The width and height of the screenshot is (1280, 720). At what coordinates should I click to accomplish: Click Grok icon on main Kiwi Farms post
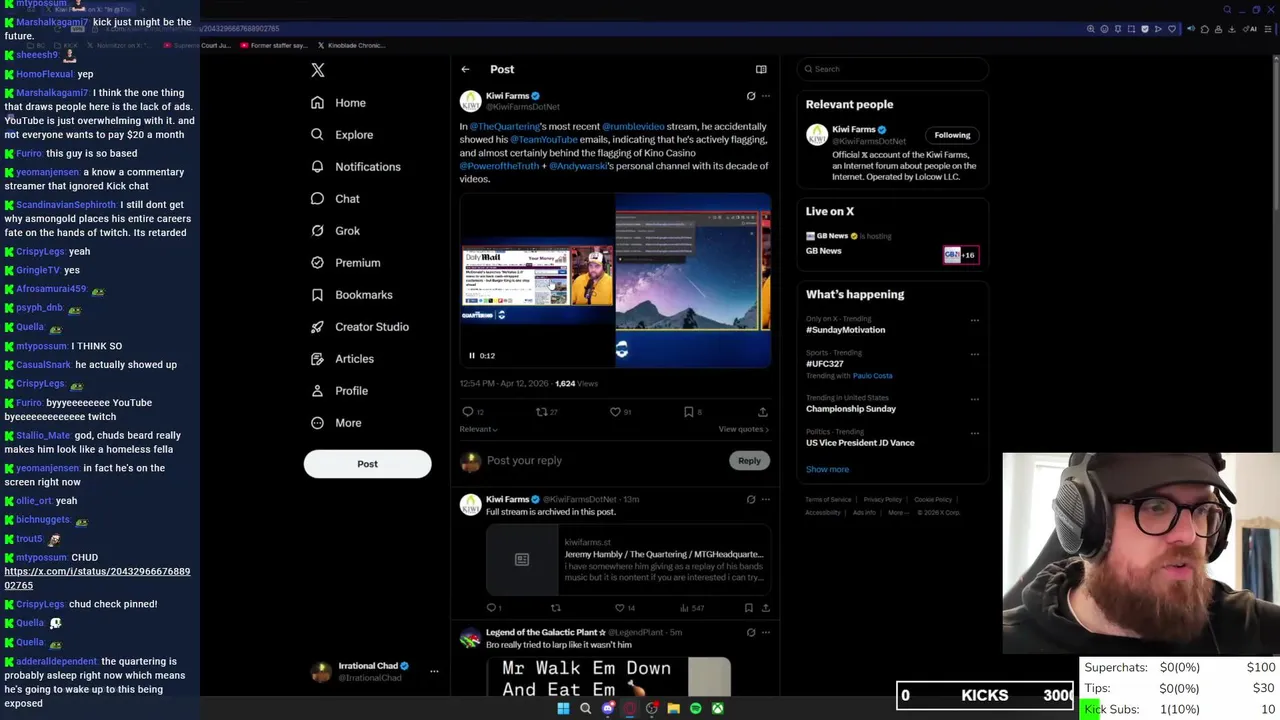(x=751, y=96)
